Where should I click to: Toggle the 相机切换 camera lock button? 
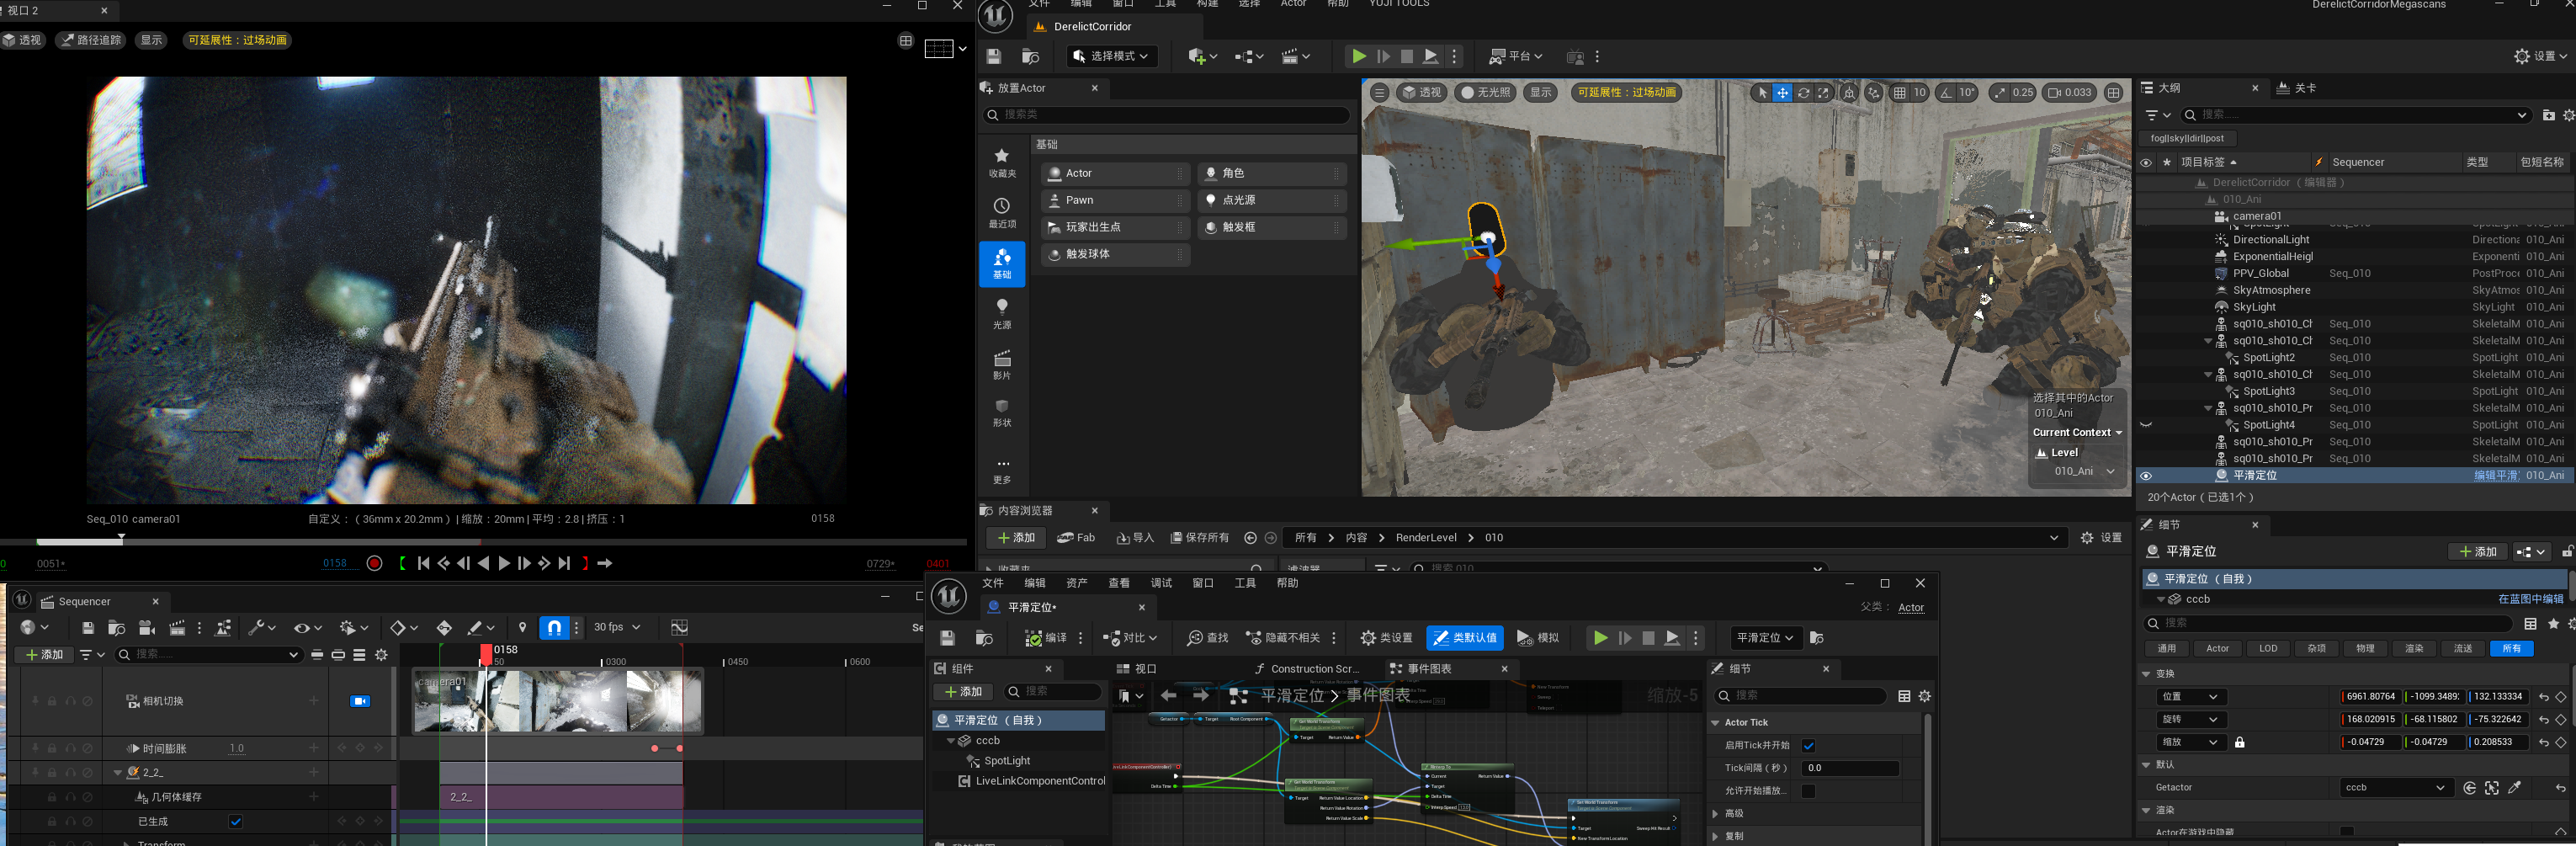pos(360,701)
